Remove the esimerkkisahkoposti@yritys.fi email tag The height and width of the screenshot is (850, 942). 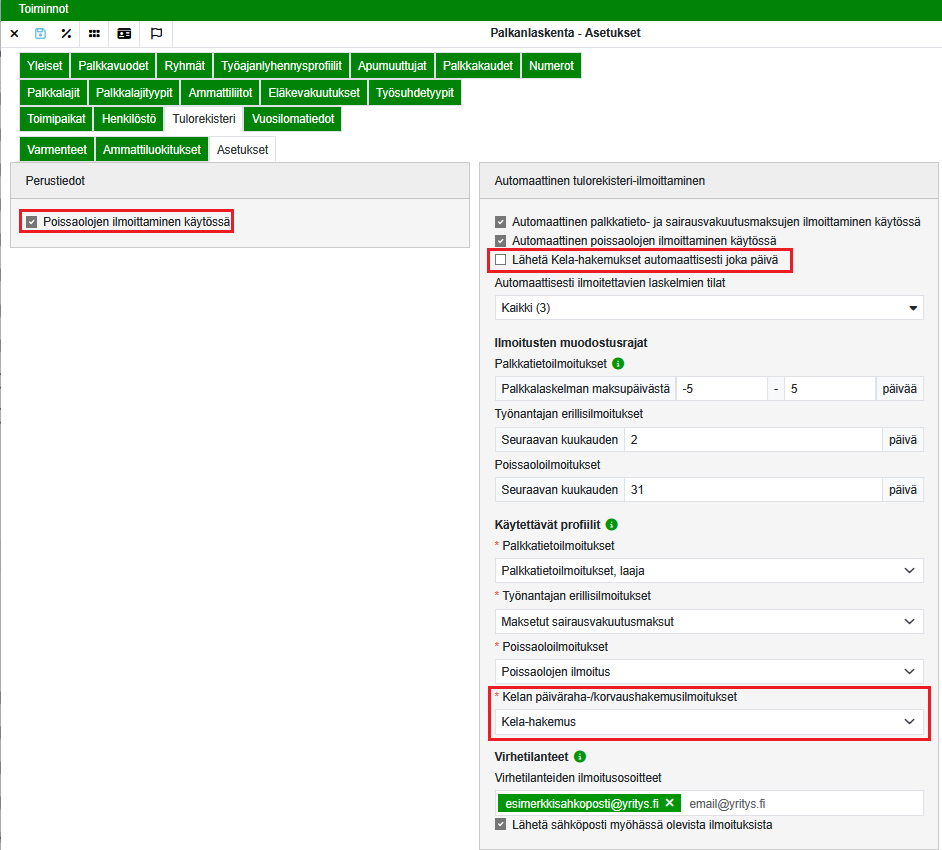[670, 803]
